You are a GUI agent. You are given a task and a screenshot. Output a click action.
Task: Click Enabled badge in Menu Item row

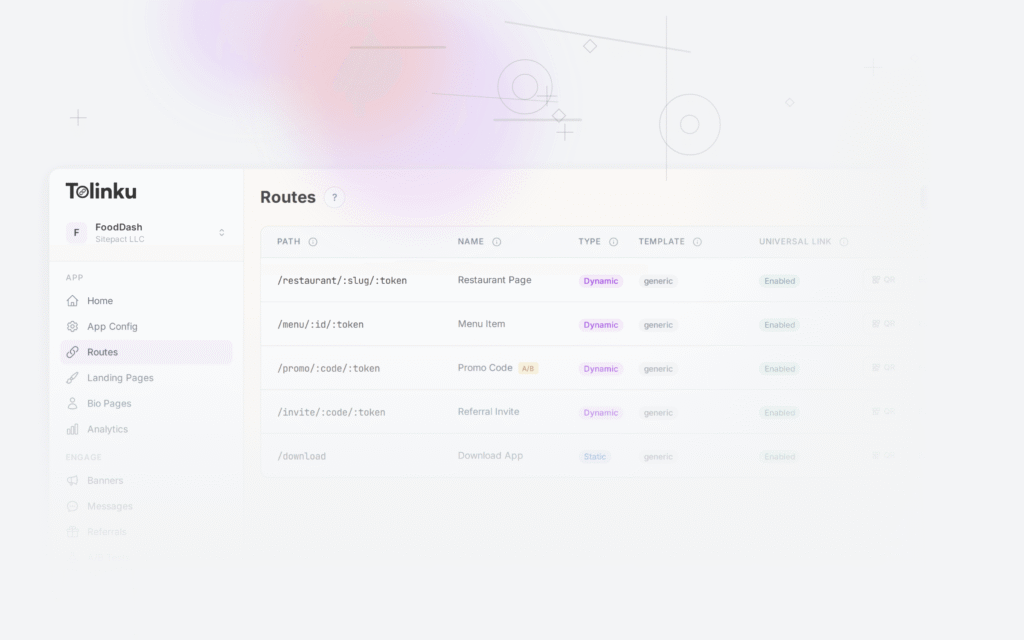click(780, 325)
